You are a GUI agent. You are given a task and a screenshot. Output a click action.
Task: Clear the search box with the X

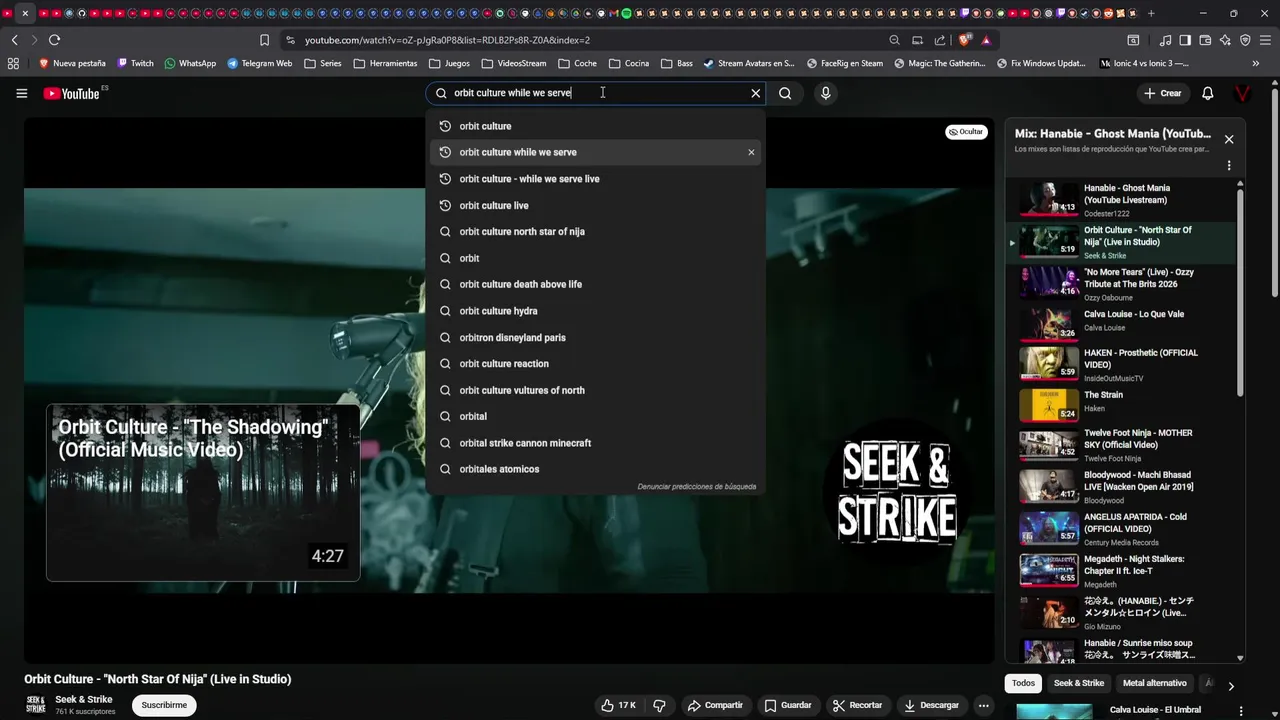756,93
